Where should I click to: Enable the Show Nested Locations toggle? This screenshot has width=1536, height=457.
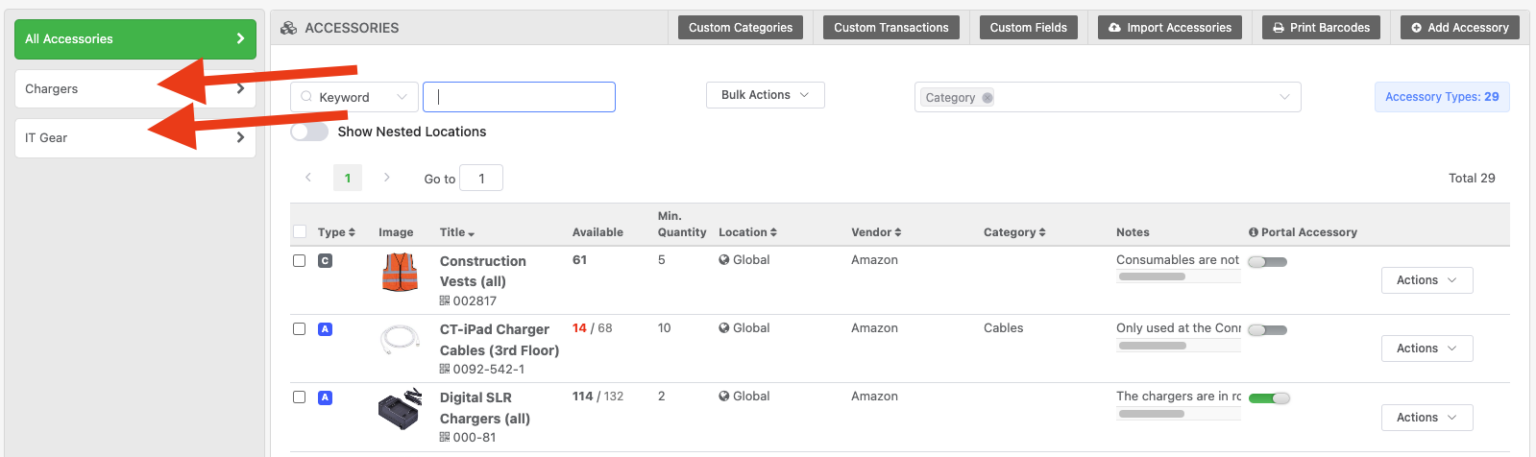[x=309, y=132]
